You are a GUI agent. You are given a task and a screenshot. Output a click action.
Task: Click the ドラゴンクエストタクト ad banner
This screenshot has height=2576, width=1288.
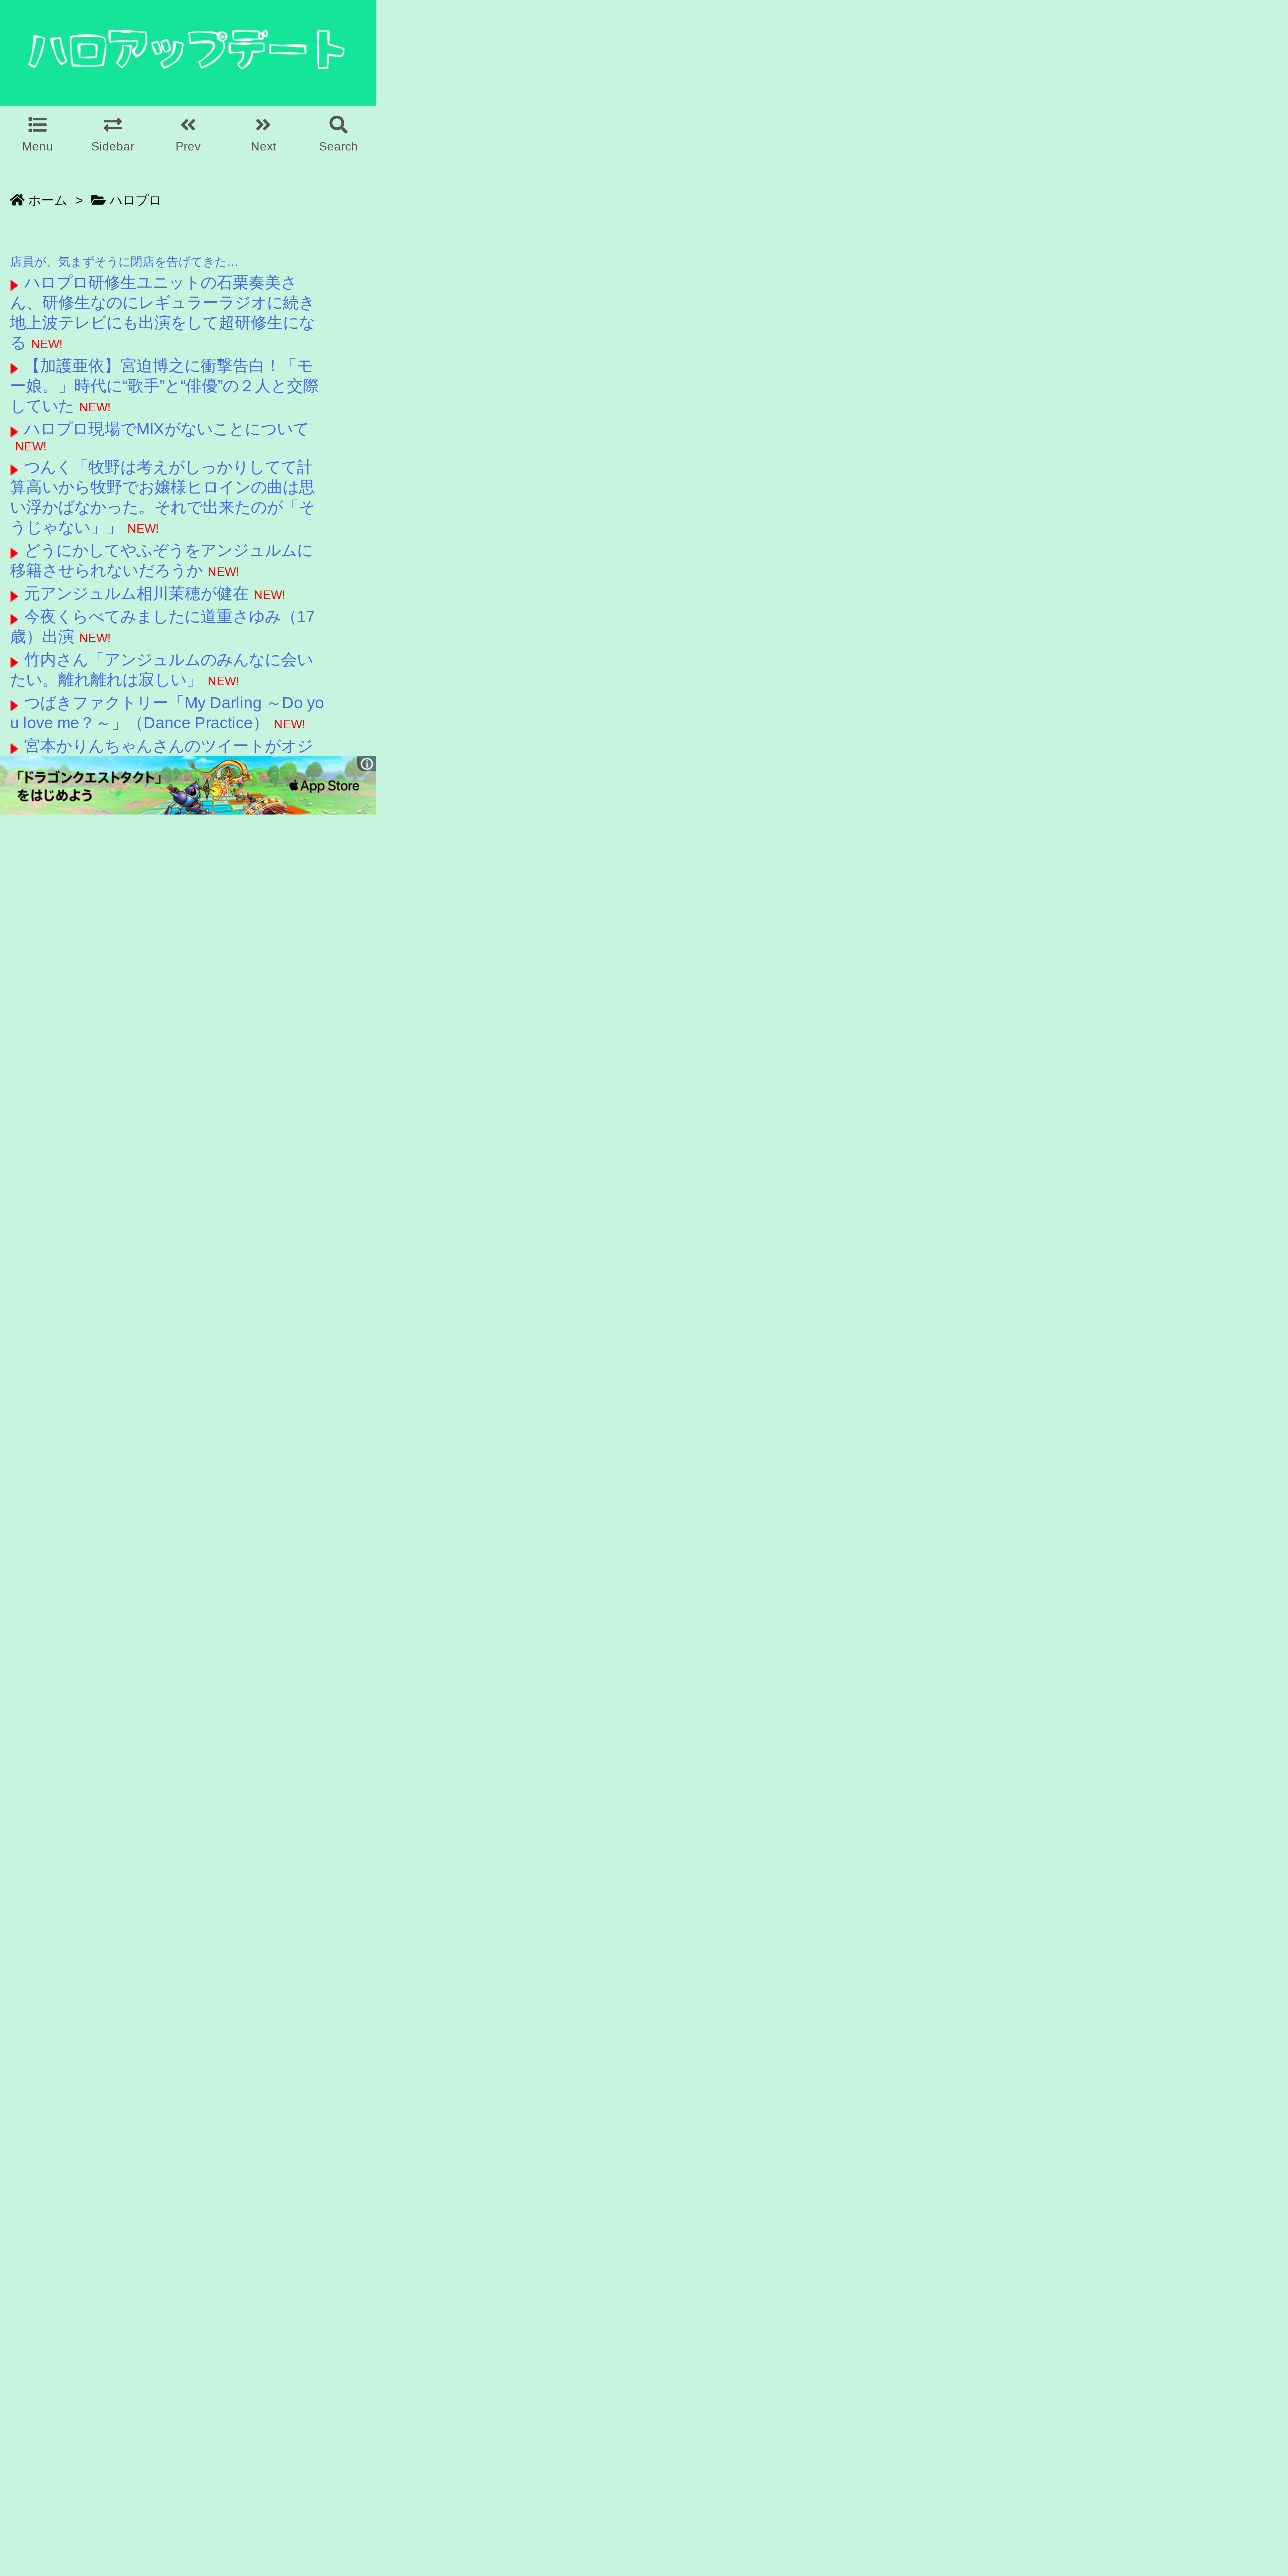[x=188, y=785]
